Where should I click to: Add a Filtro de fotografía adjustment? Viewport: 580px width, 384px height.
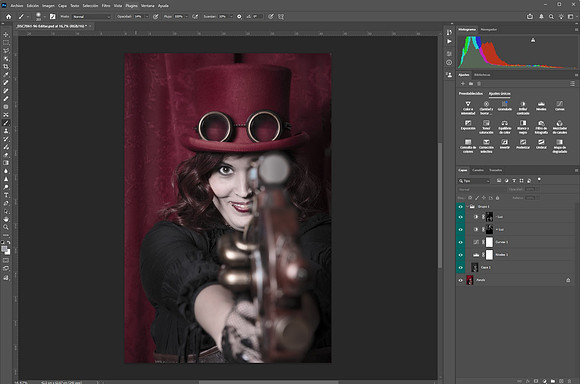point(541,127)
